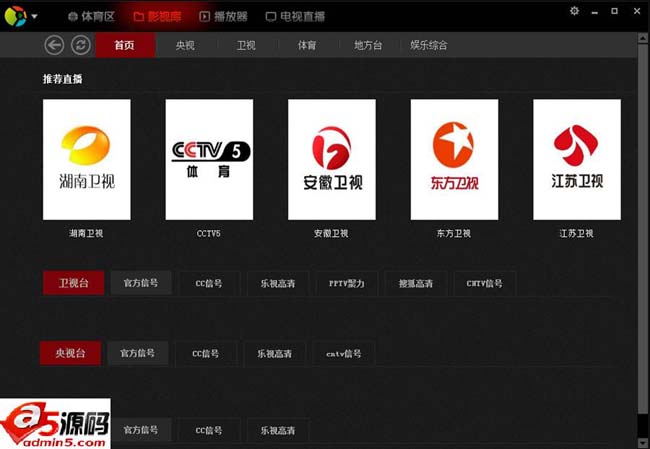The image size is (650, 449).
Task: Choose 官方信号 in the 卫视台 row
Action: [x=141, y=283]
